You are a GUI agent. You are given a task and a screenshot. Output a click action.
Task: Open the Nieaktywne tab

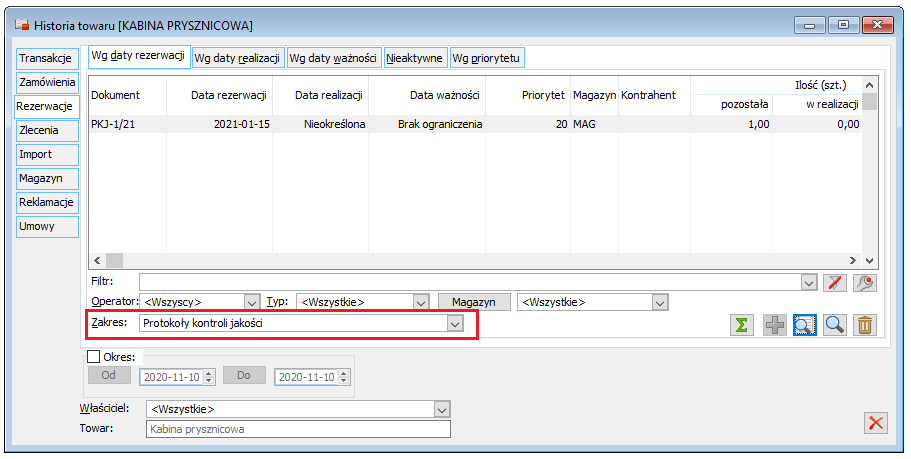(x=415, y=58)
